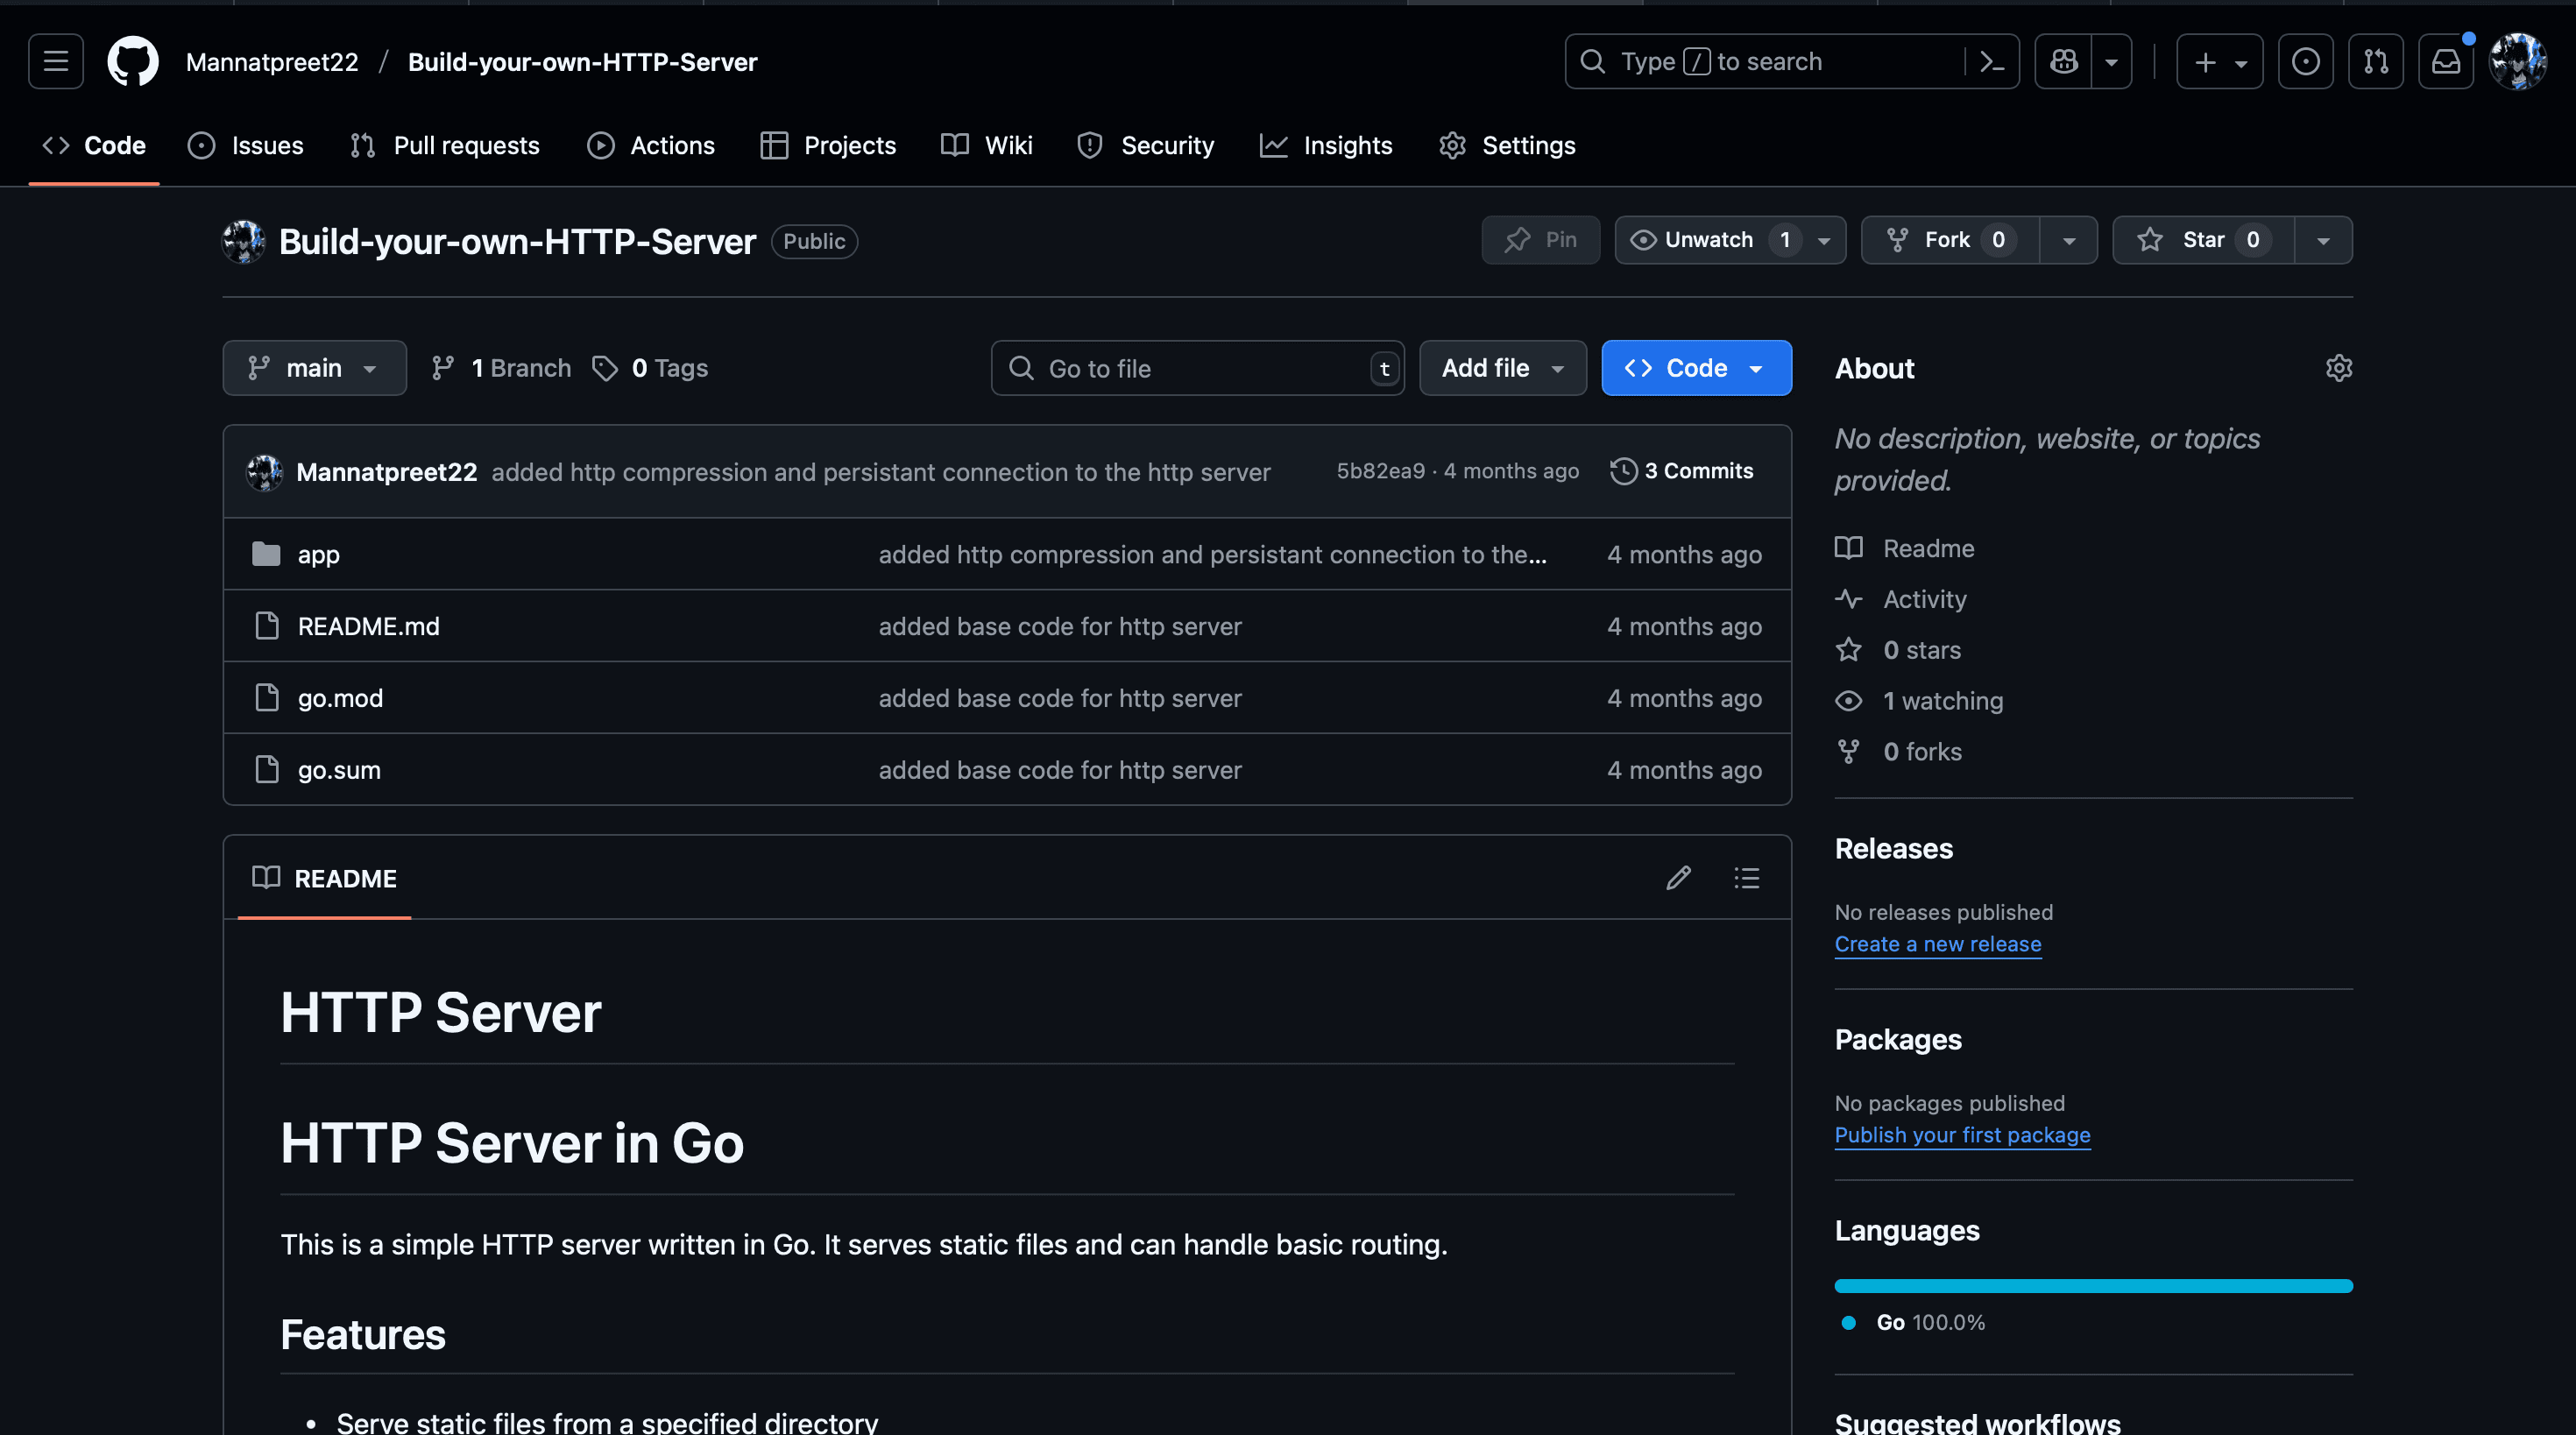
Task: Click the go.sum file icon
Action: click(267, 770)
